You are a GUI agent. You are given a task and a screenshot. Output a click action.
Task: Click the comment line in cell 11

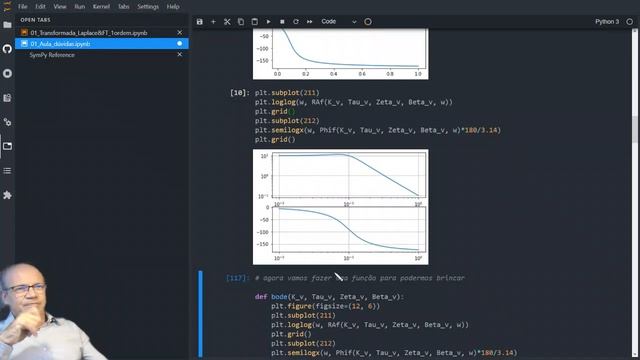click(x=360, y=278)
